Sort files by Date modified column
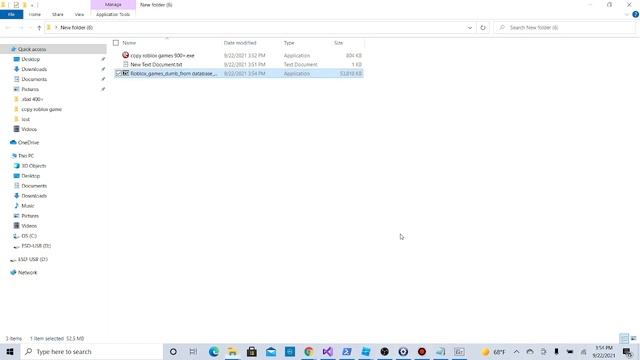Viewport: 640px width, 360px height. coord(240,43)
